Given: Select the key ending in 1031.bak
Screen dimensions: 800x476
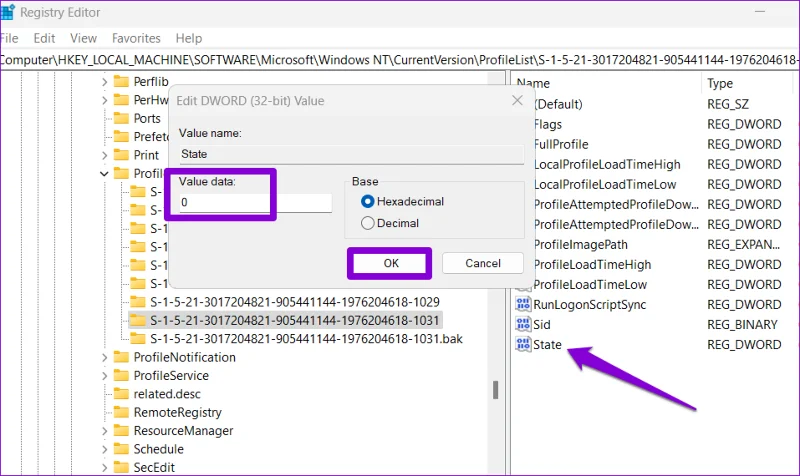Looking at the screenshot, I should click(306, 339).
